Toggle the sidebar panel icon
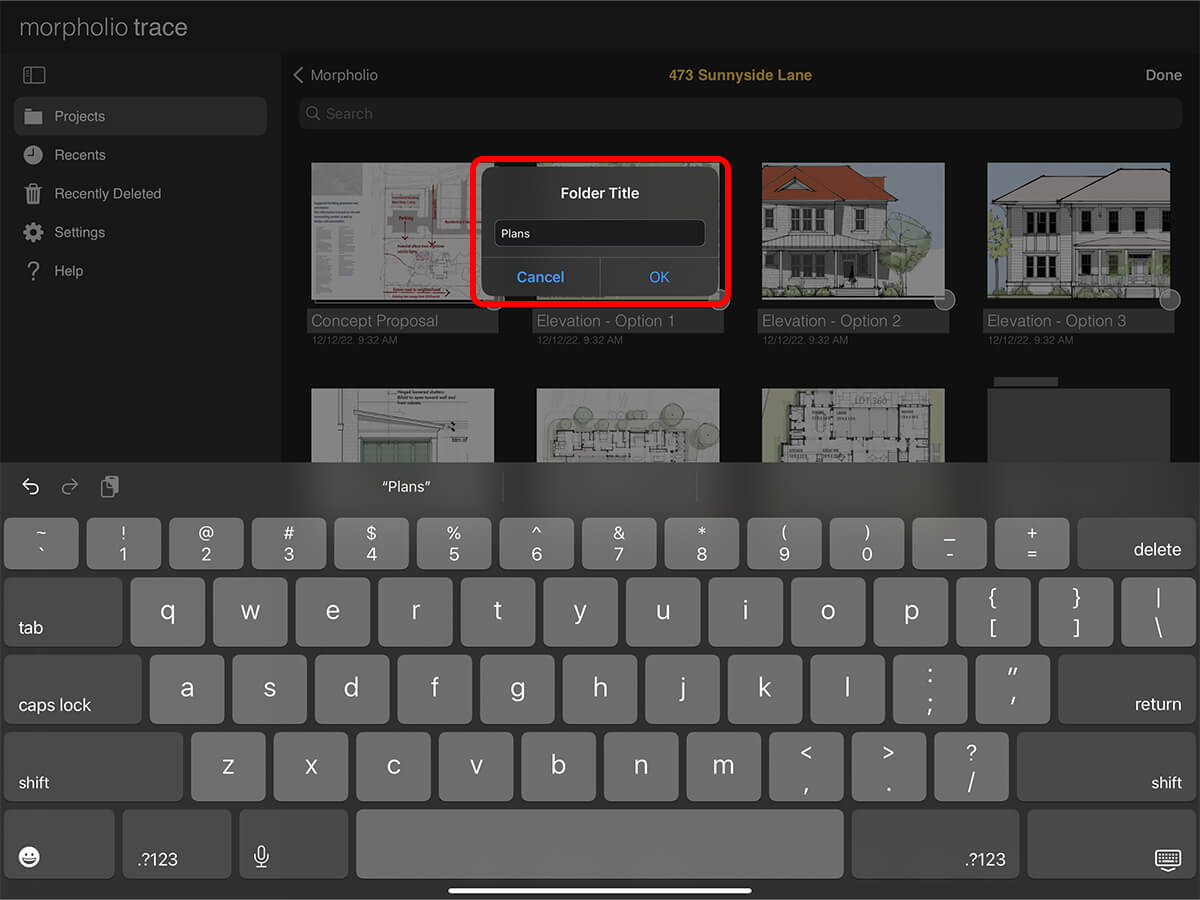This screenshot has height=900, width=1200. [34, 75]
